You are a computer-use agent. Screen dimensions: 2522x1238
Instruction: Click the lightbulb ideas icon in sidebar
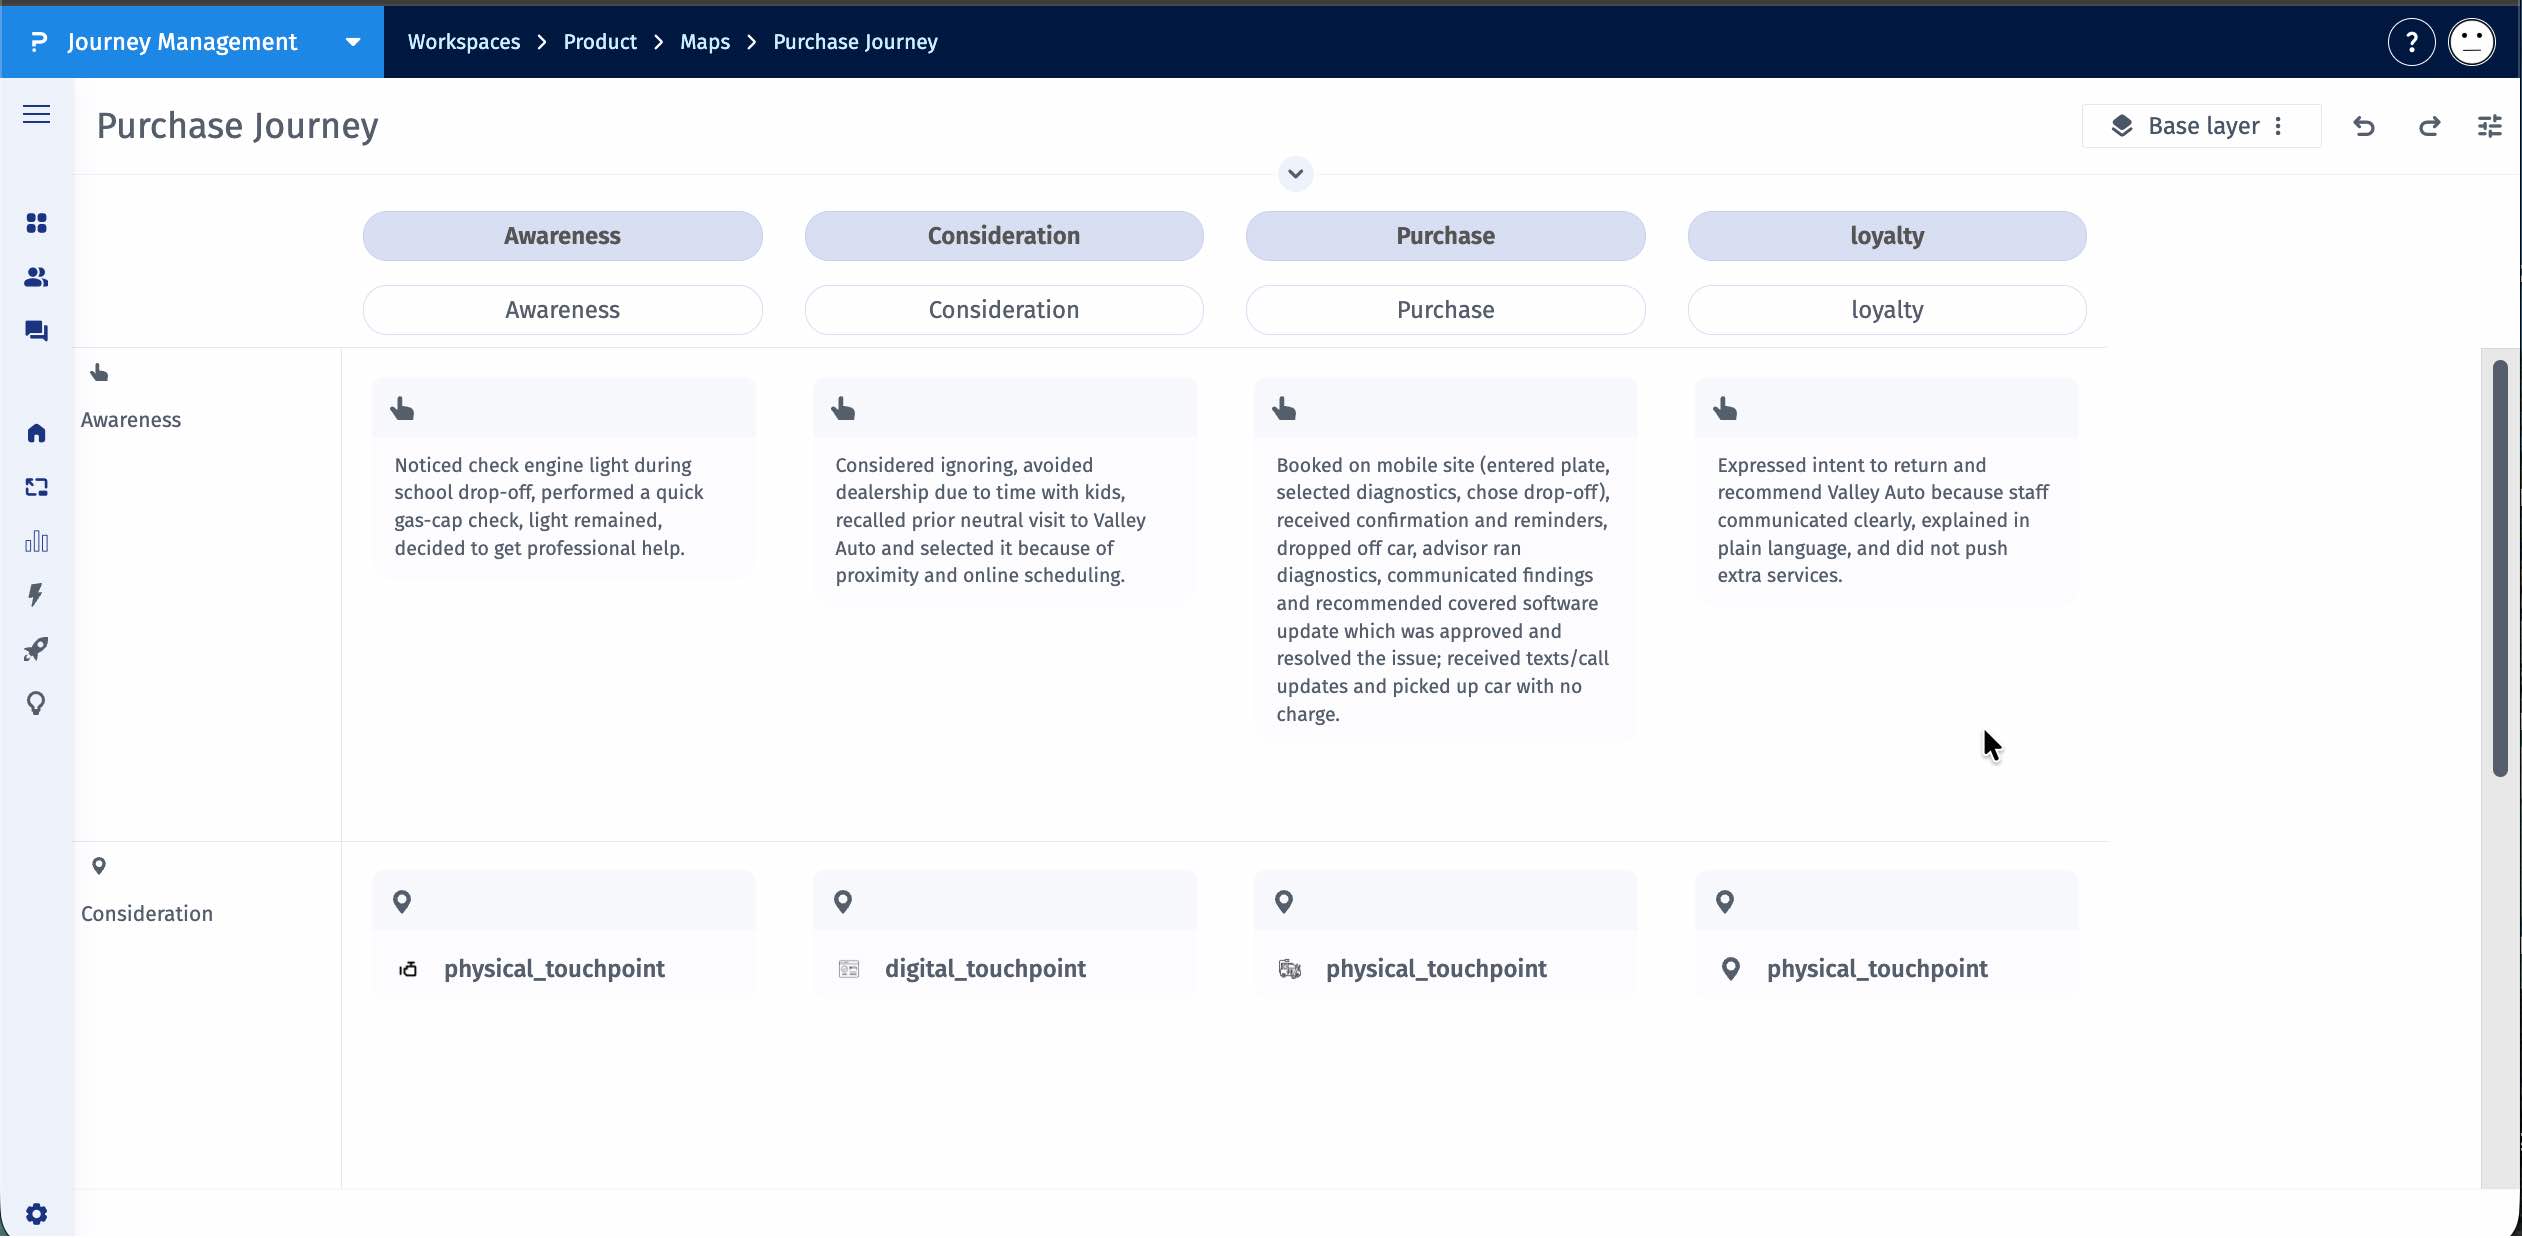coord(36,703)
